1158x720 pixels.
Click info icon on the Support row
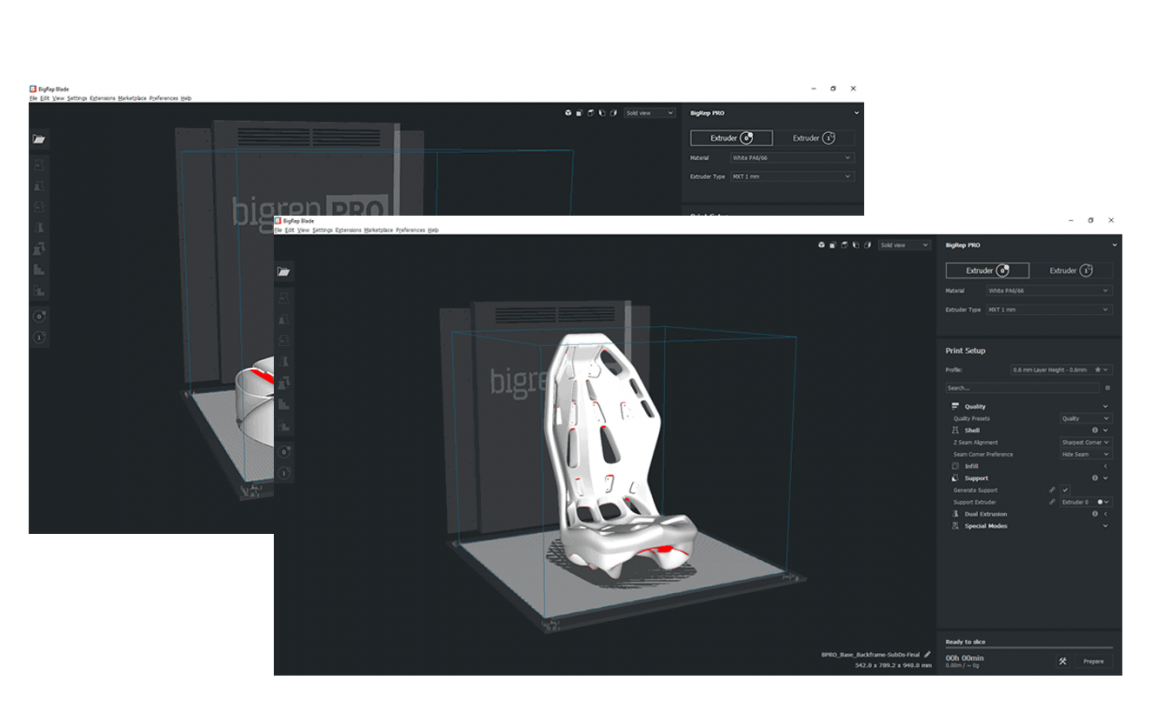(x=1094, y=478)
